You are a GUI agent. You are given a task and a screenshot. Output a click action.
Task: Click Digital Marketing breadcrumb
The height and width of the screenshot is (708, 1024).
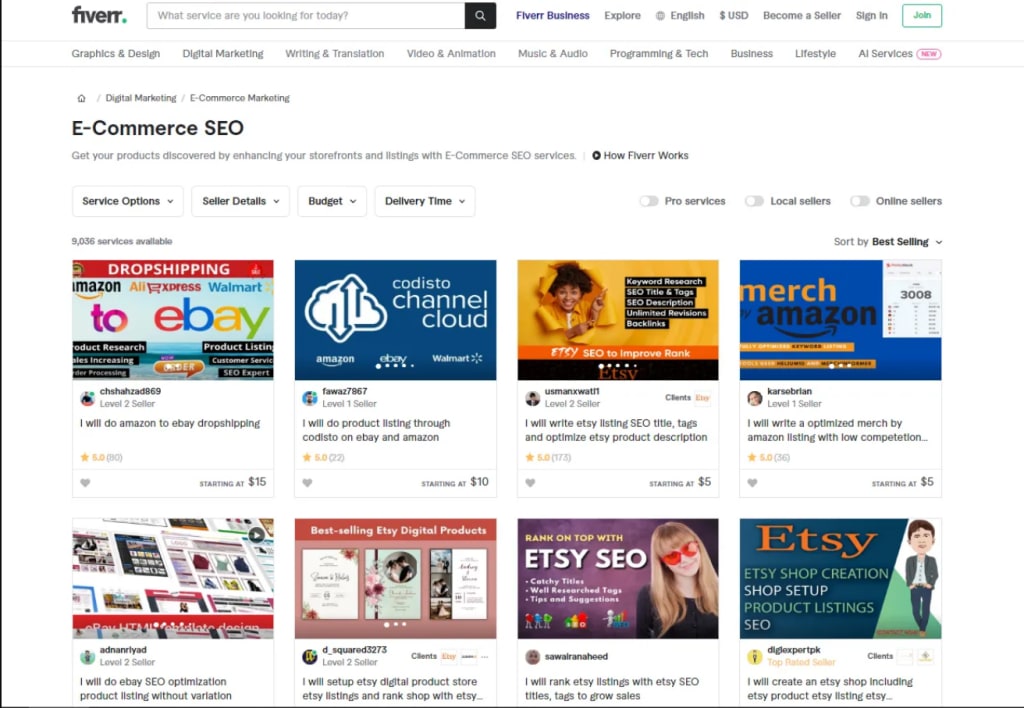[x=140, y=98]
